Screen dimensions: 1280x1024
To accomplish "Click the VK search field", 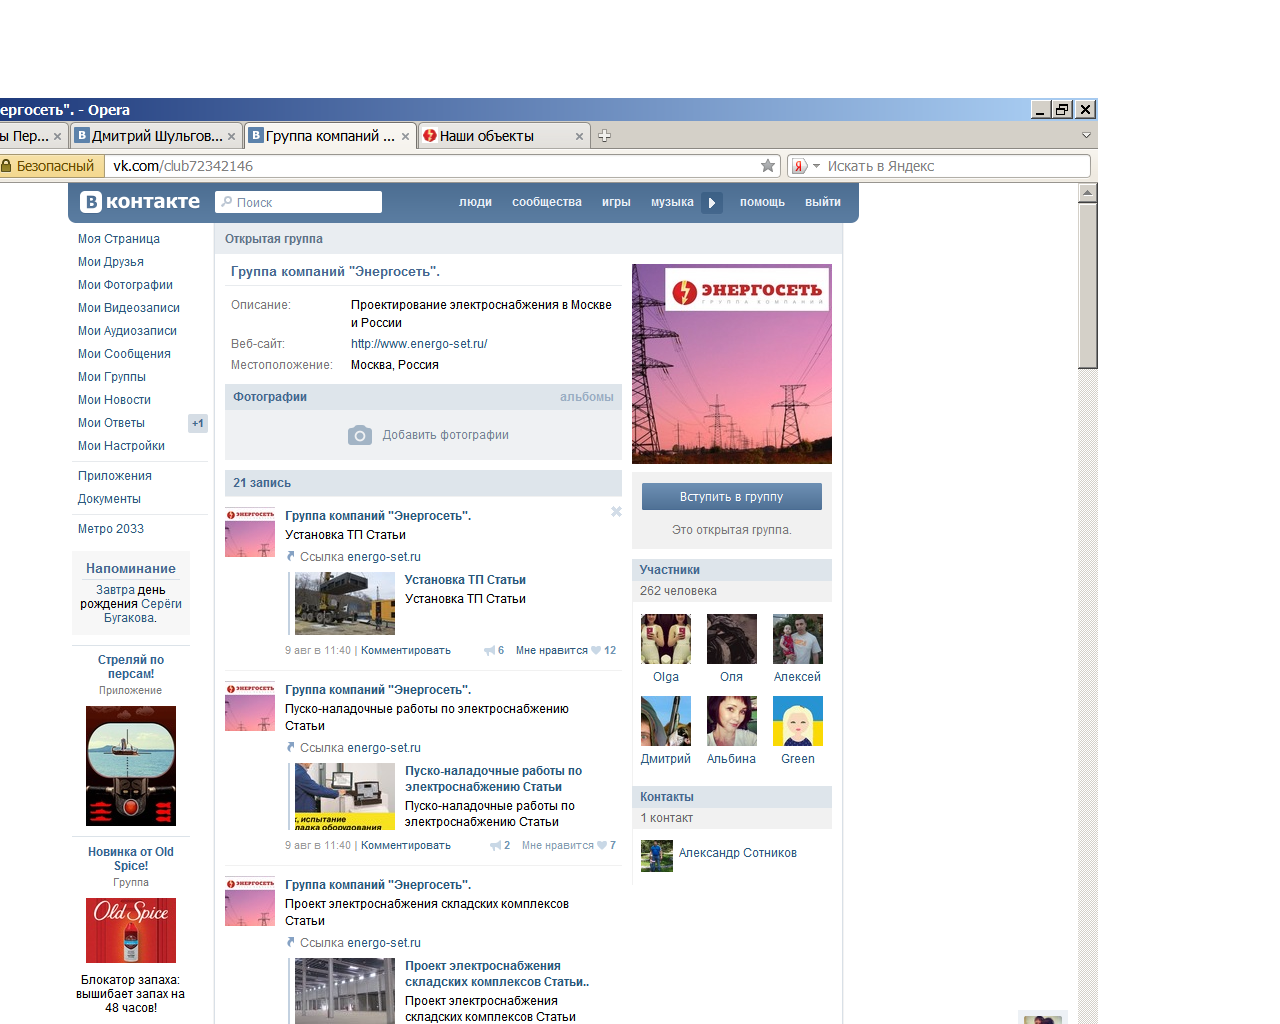I will 298,202.
